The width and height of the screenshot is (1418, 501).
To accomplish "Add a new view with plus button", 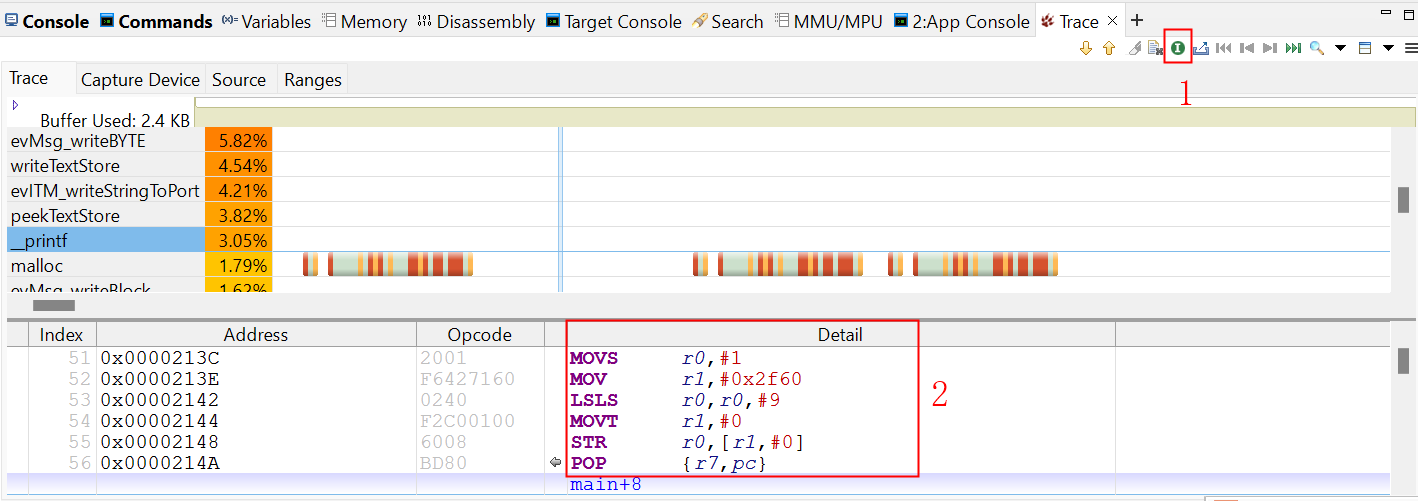I will (x=1136, y=21).
